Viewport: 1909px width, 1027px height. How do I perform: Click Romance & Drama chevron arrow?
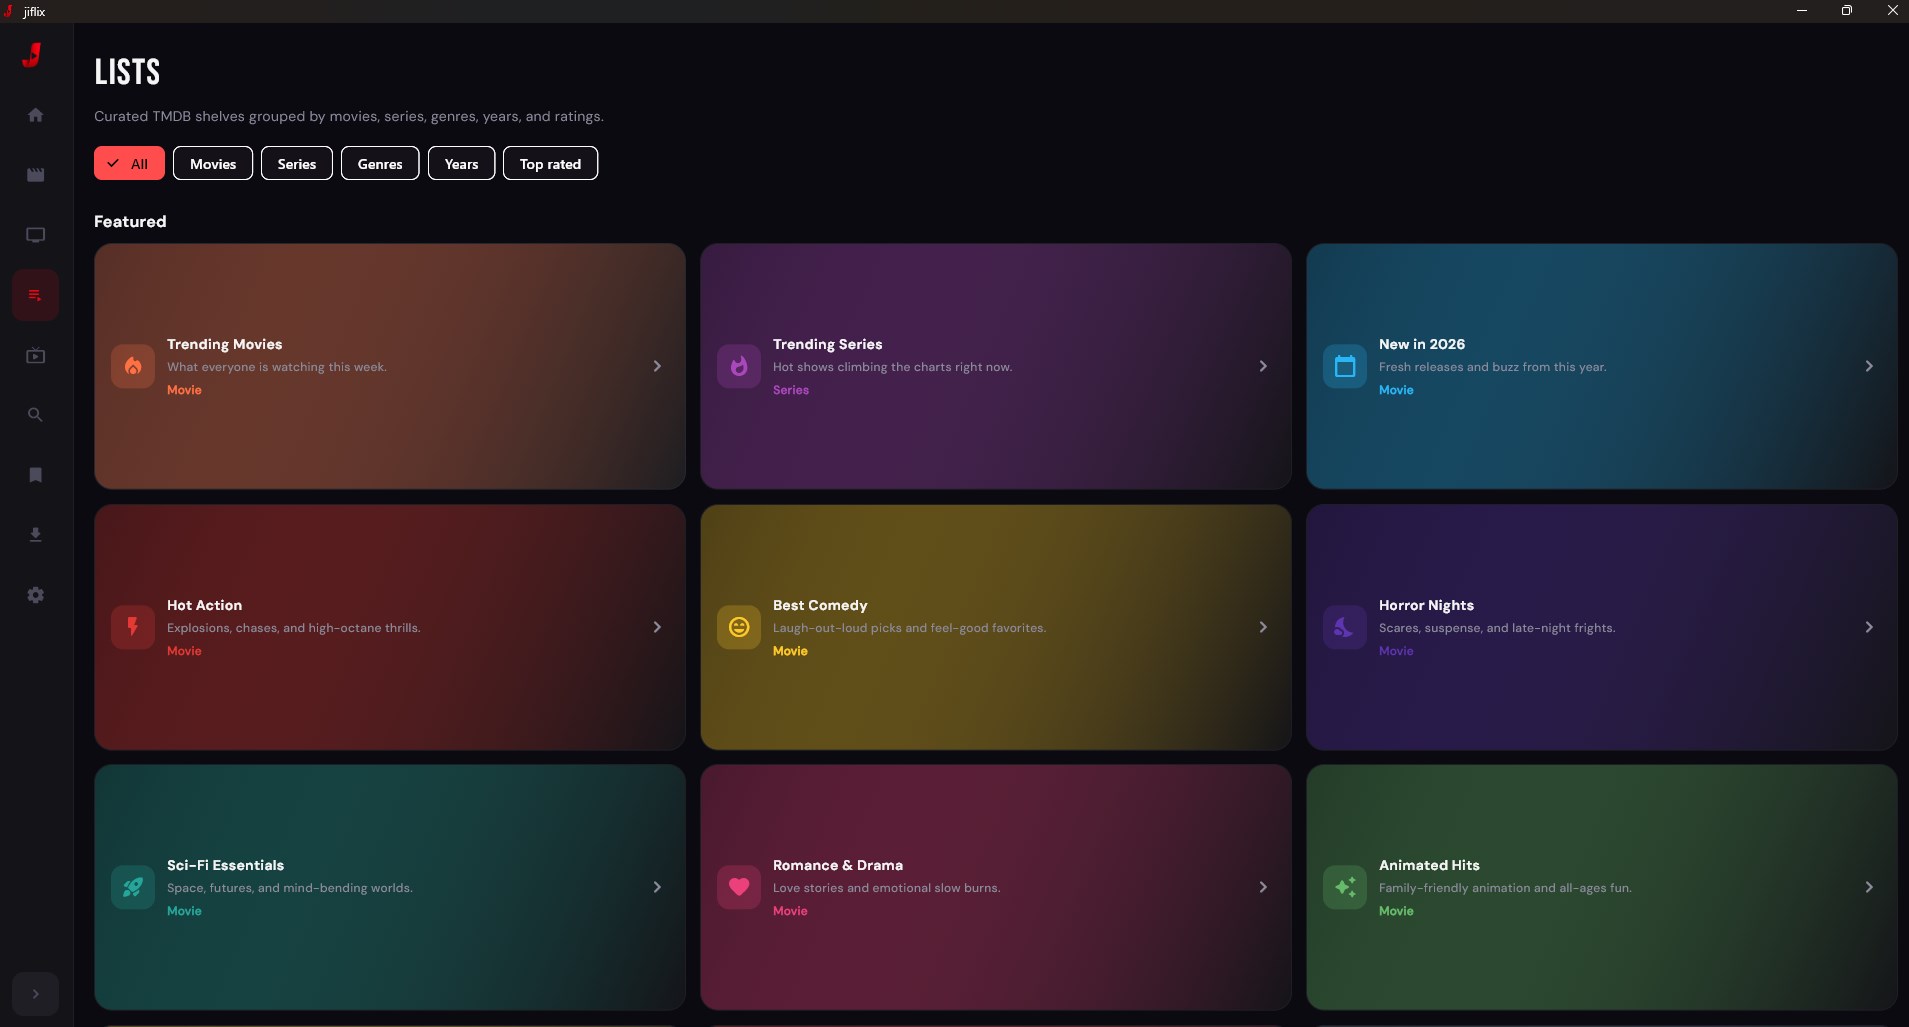point(1263,887)
